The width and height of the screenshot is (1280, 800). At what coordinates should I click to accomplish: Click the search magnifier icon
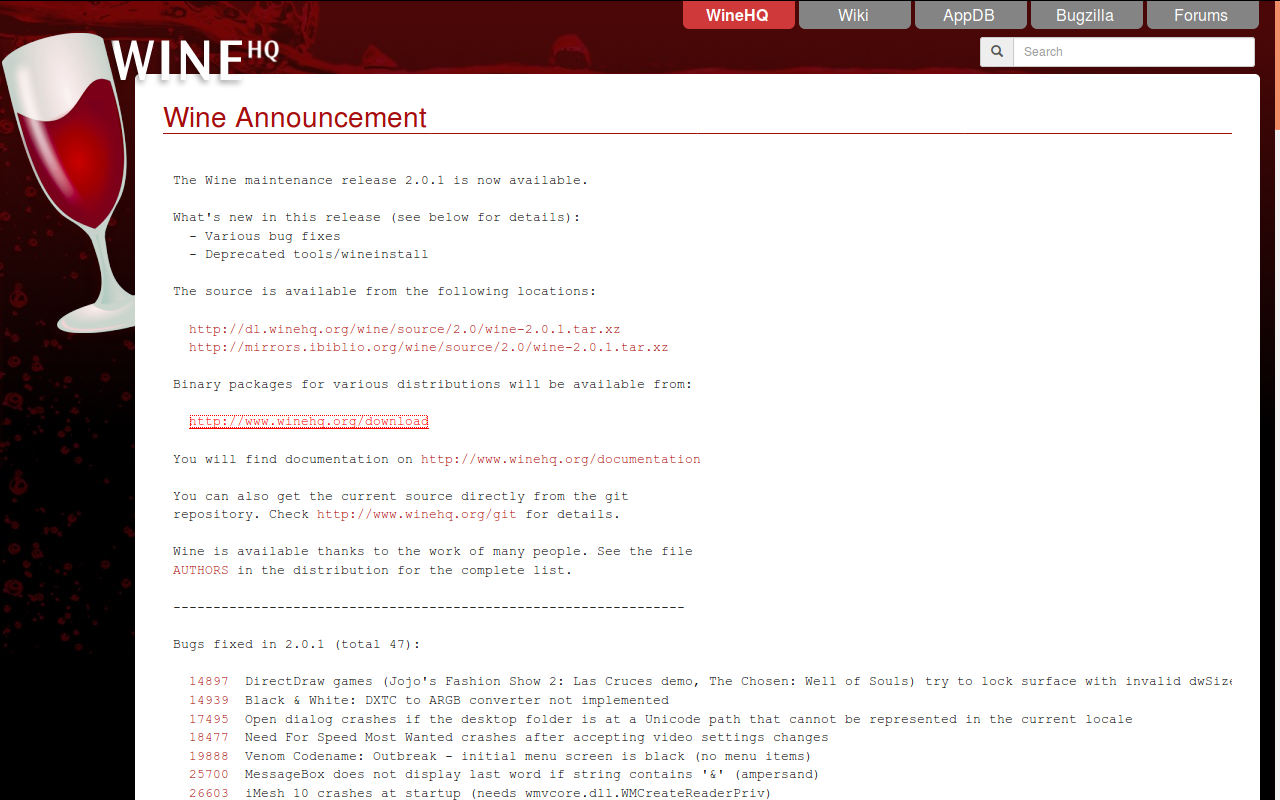click(x=996, y=51)
